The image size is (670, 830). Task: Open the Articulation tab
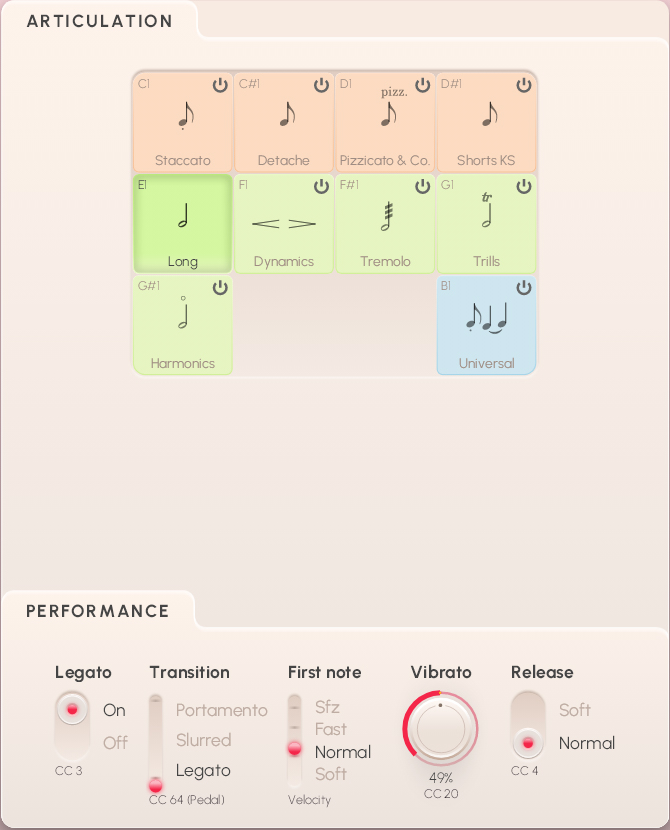tap(99, 21)
